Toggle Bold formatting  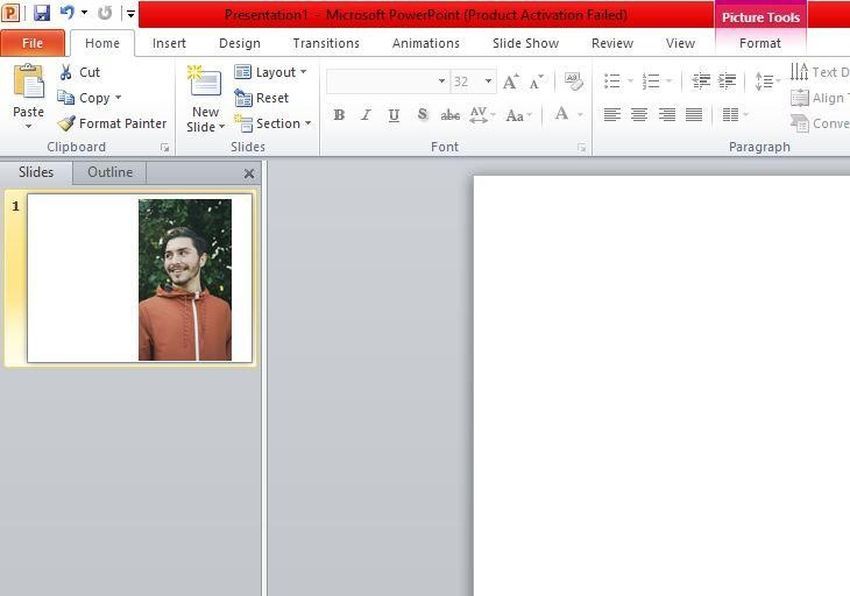pos(339,115)
